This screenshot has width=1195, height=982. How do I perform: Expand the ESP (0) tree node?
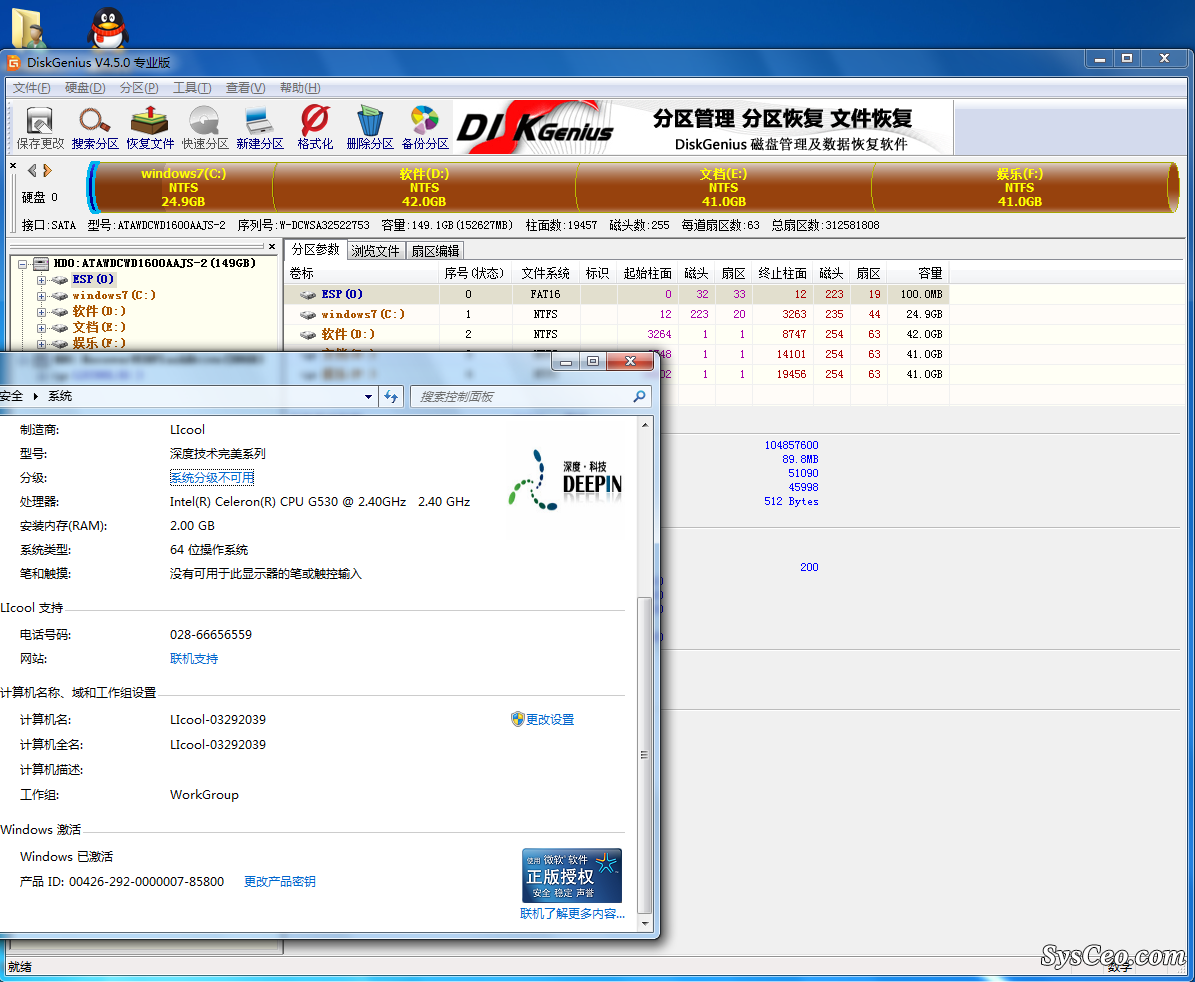tap(41, 280)
